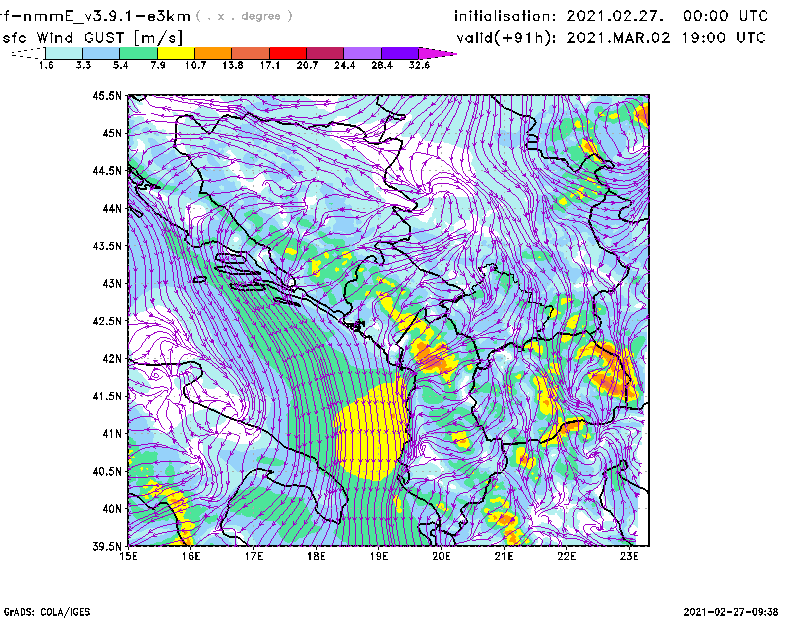Click the 'GrADS: COLA/IGES' credit text
This screenshot has width=800, height=618.
click(x=47, y=612)
